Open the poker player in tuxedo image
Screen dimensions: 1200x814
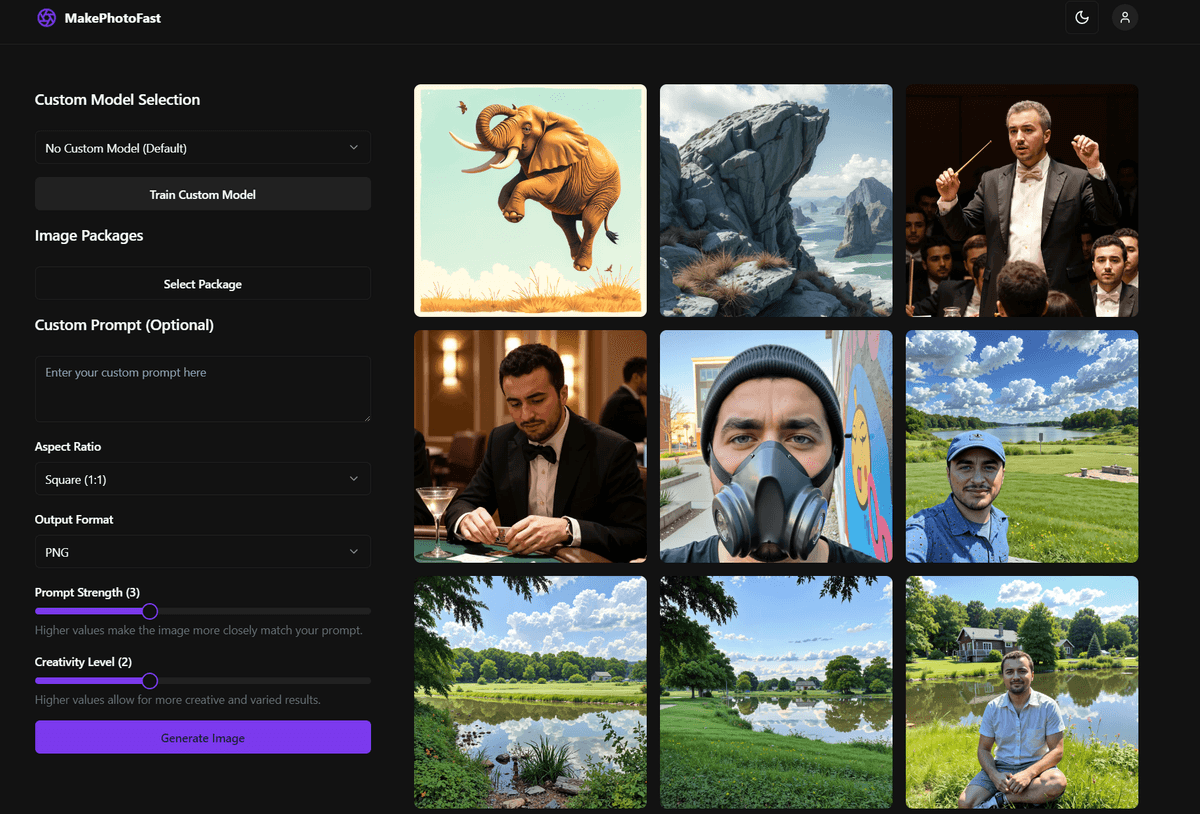point(530,446)
